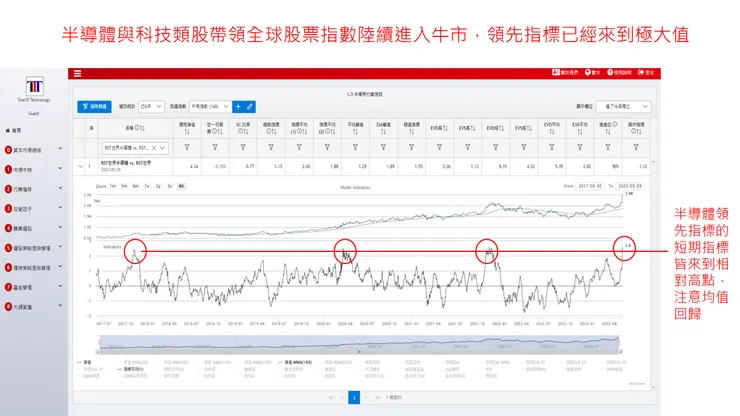Open 首頁 in the sidebar
740x416 pixels.
(x=14, y=130)
